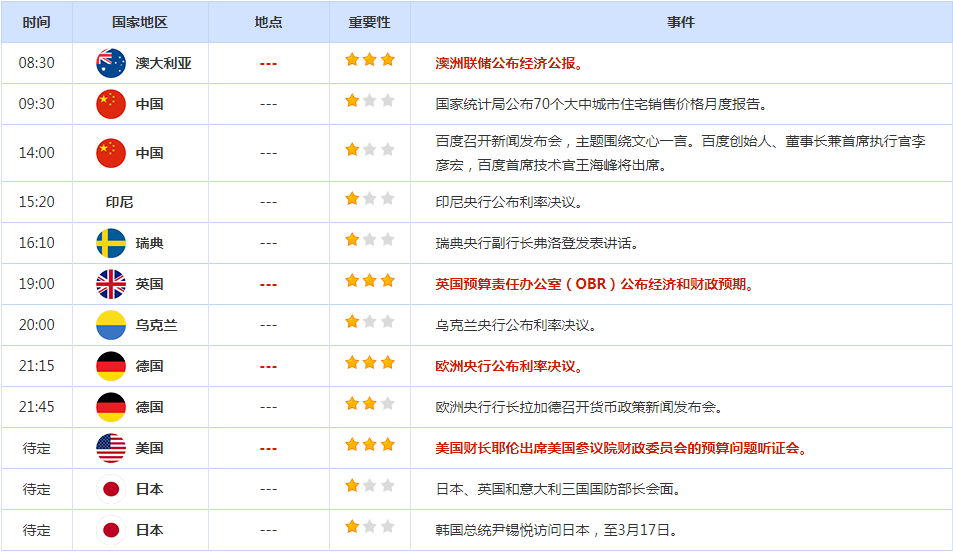The width and height of the screenshot is (953, 555).
Task: Click the two-star rating in the 21:45 row
Action: [x=370, y=404]
